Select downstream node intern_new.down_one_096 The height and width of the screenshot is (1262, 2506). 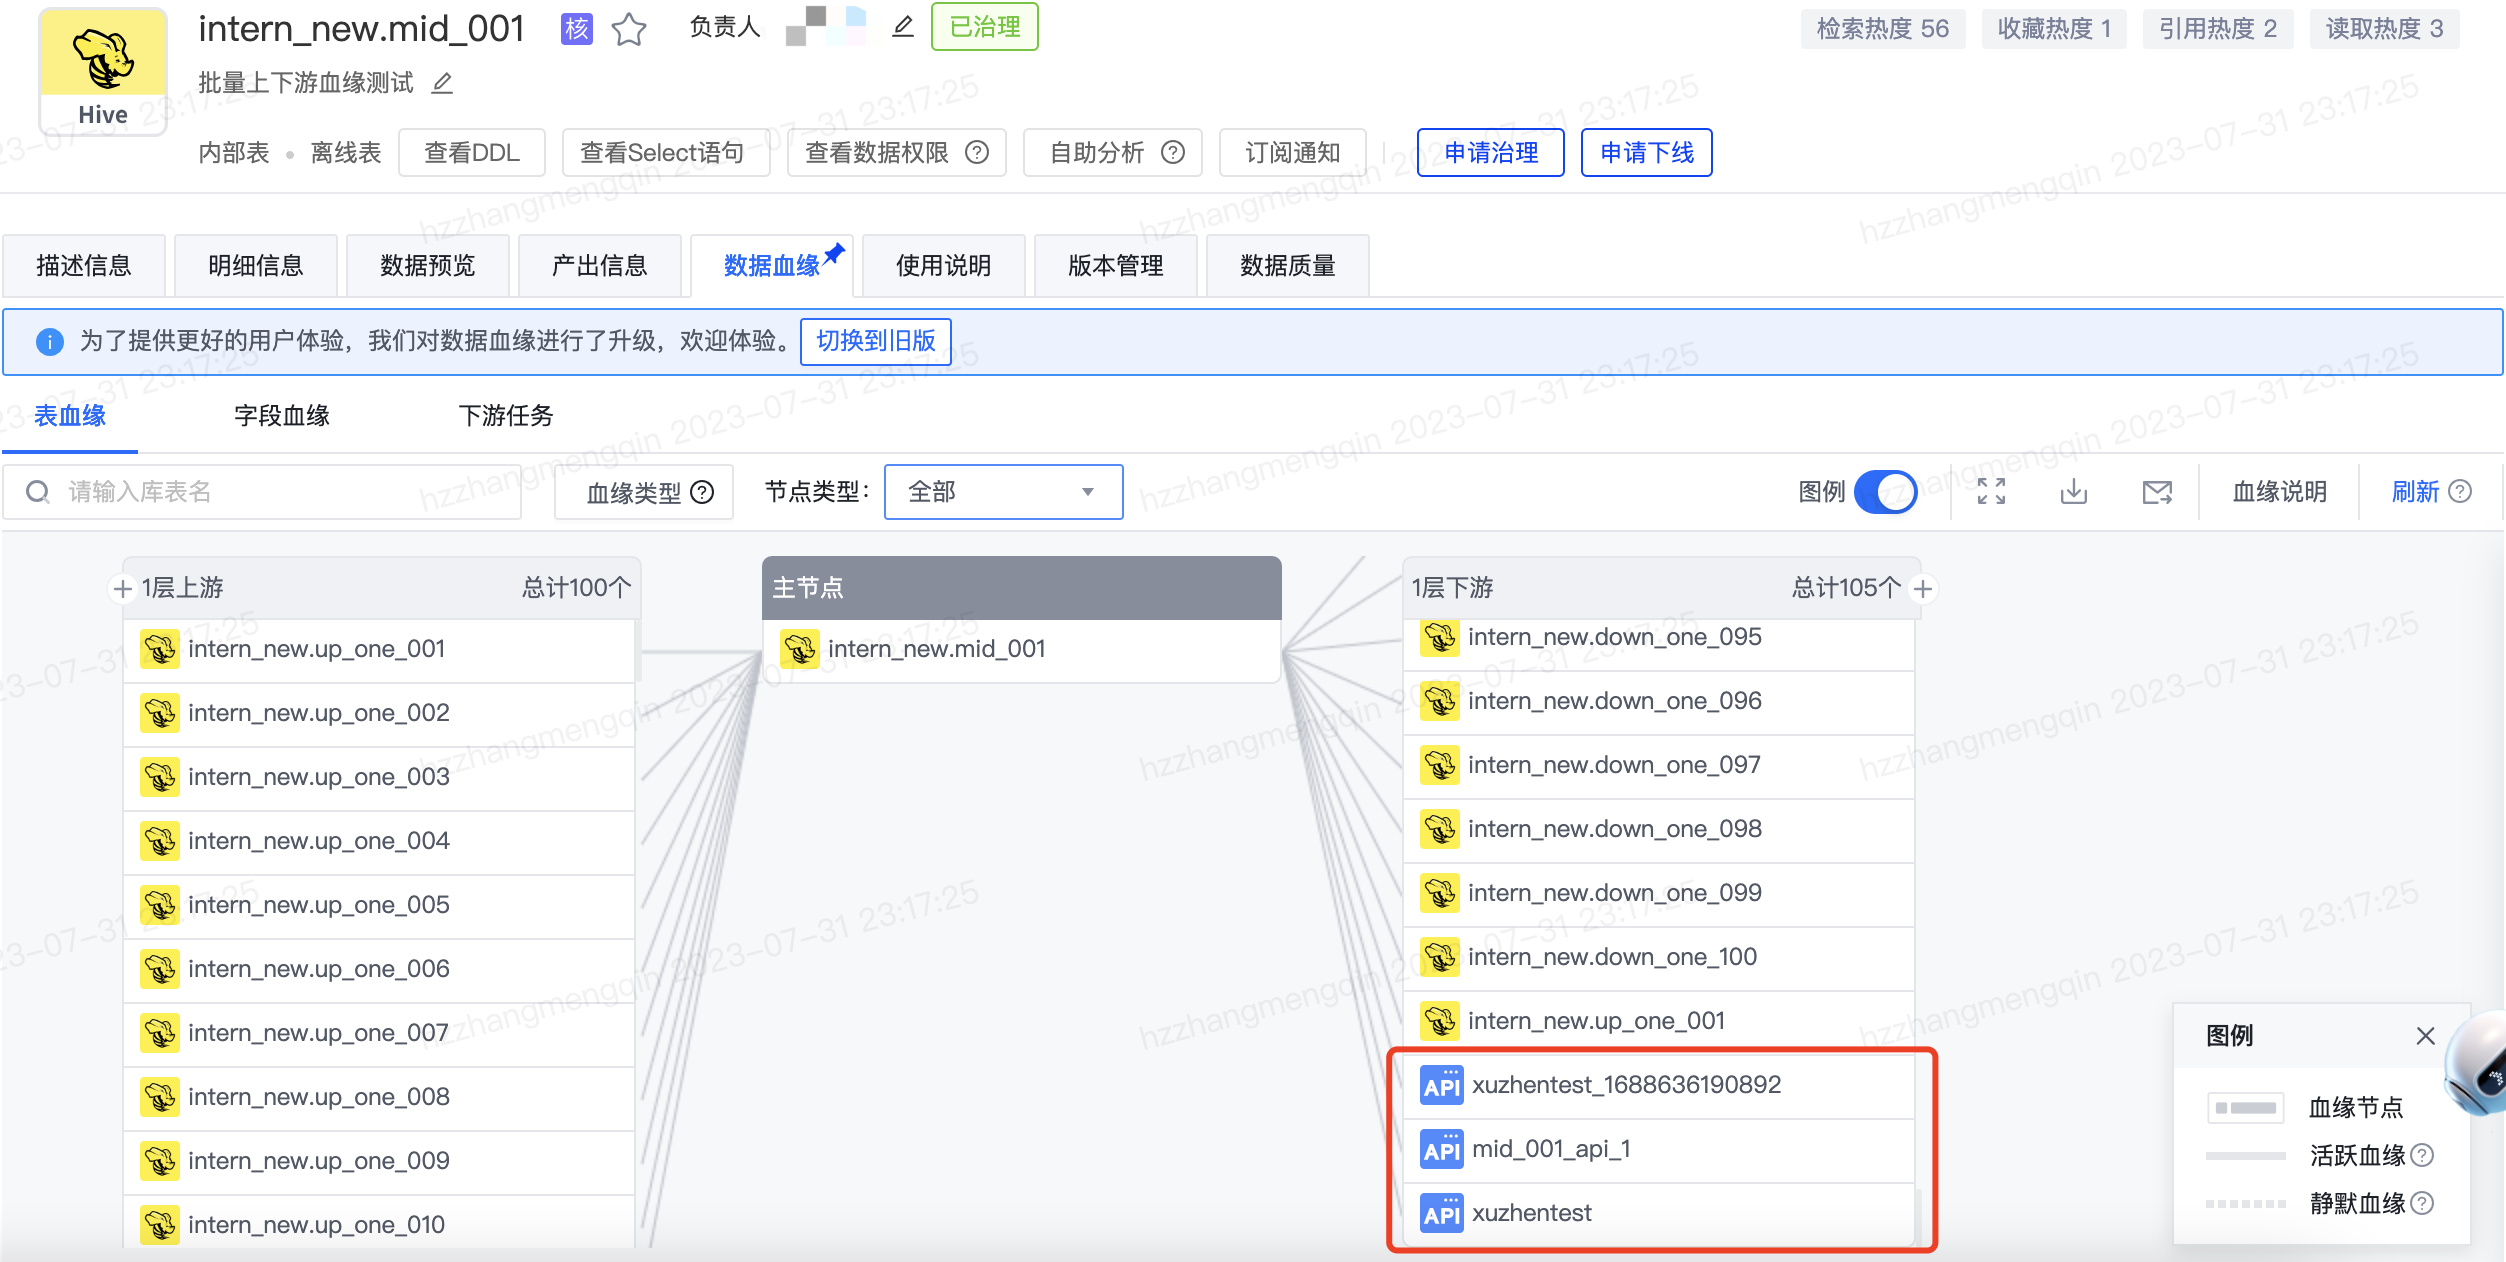(1659, 702)
